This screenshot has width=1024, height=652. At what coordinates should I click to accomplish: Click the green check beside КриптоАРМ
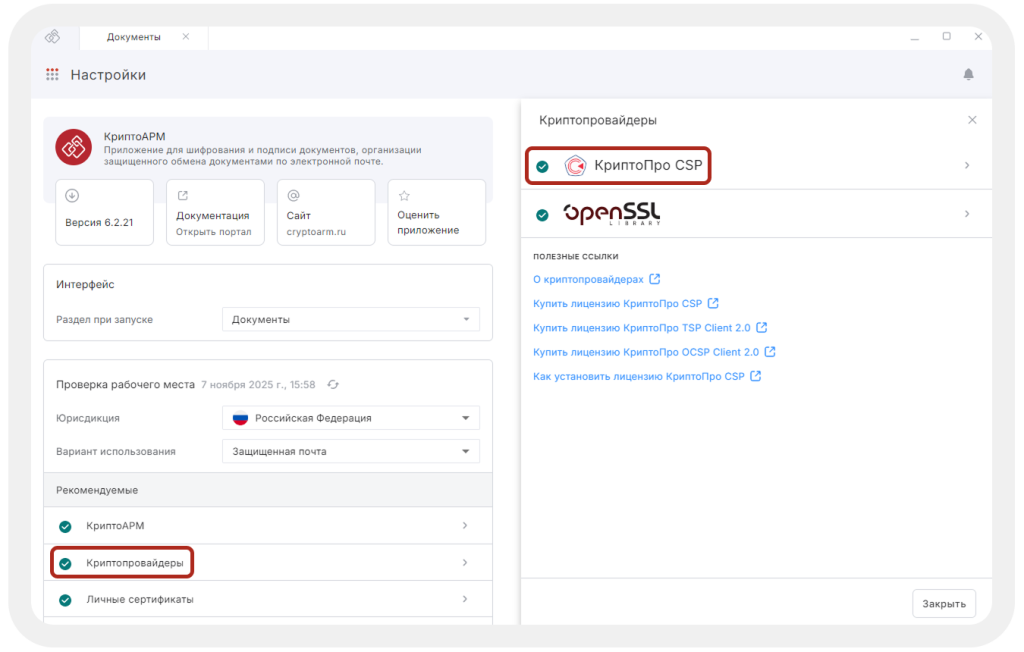pos(65,525)
